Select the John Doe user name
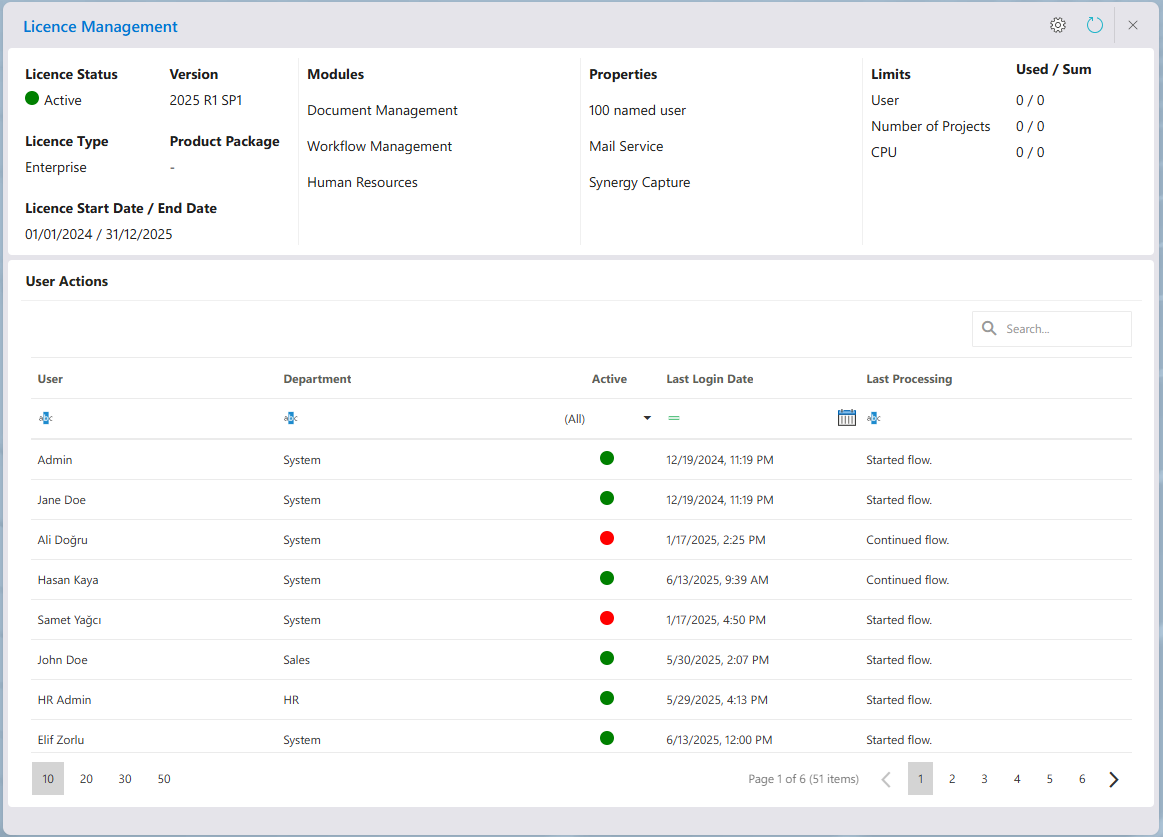This screenshot has width=1163, height=837. pyautogui.click(x=62, y=660)
